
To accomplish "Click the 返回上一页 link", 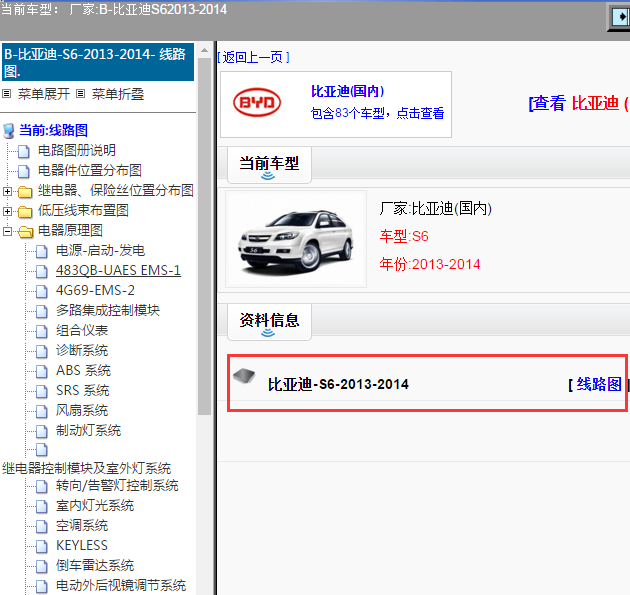I will coord(254,57).
